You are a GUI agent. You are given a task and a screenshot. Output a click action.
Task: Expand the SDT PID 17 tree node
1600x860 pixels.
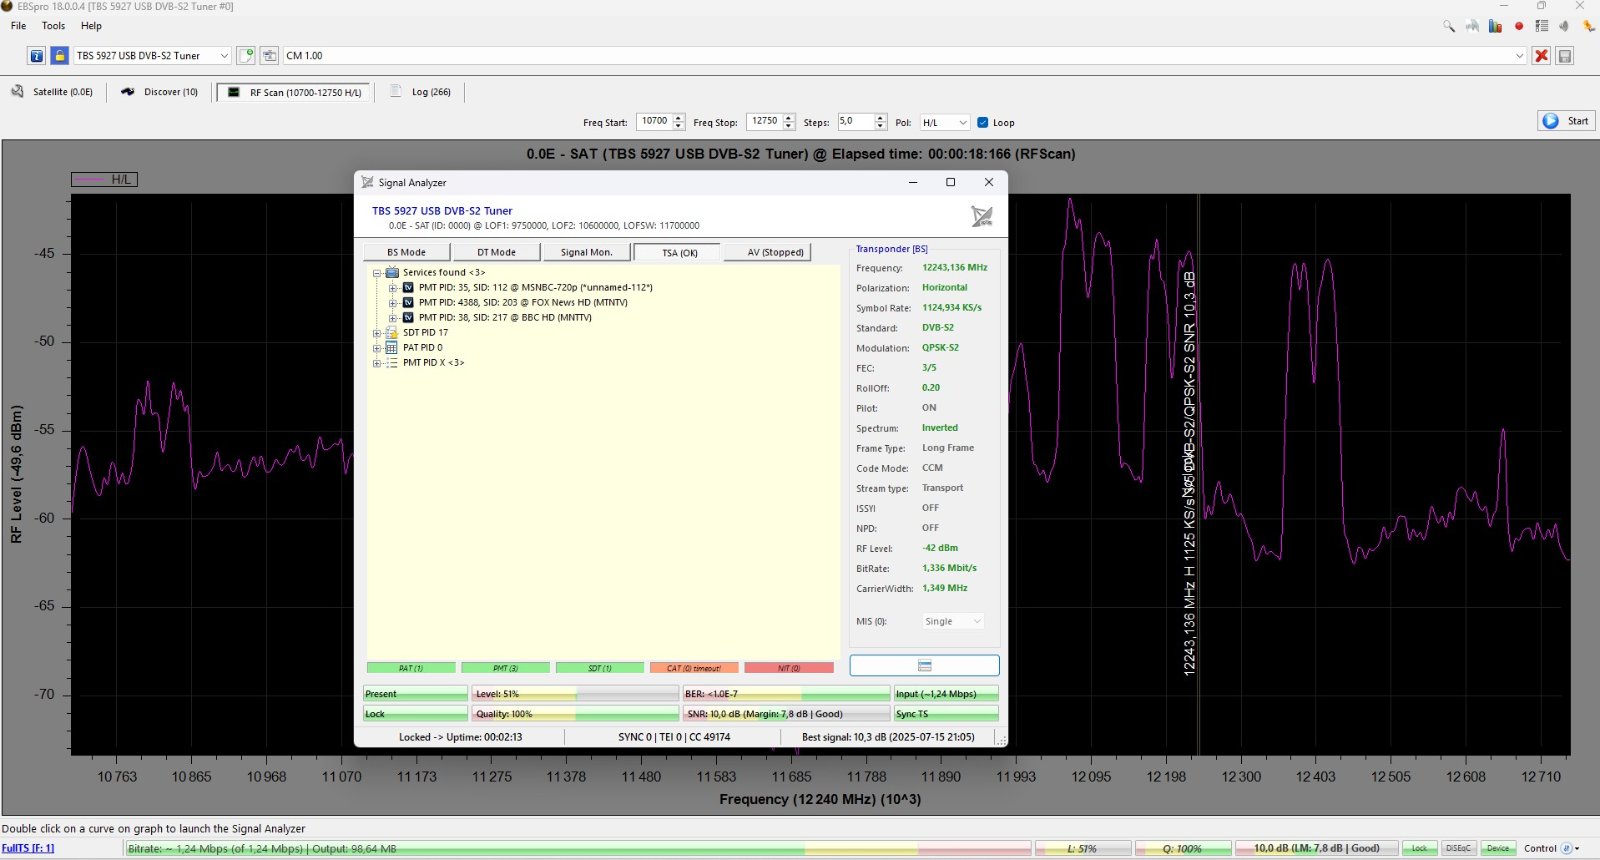[377, 333]
